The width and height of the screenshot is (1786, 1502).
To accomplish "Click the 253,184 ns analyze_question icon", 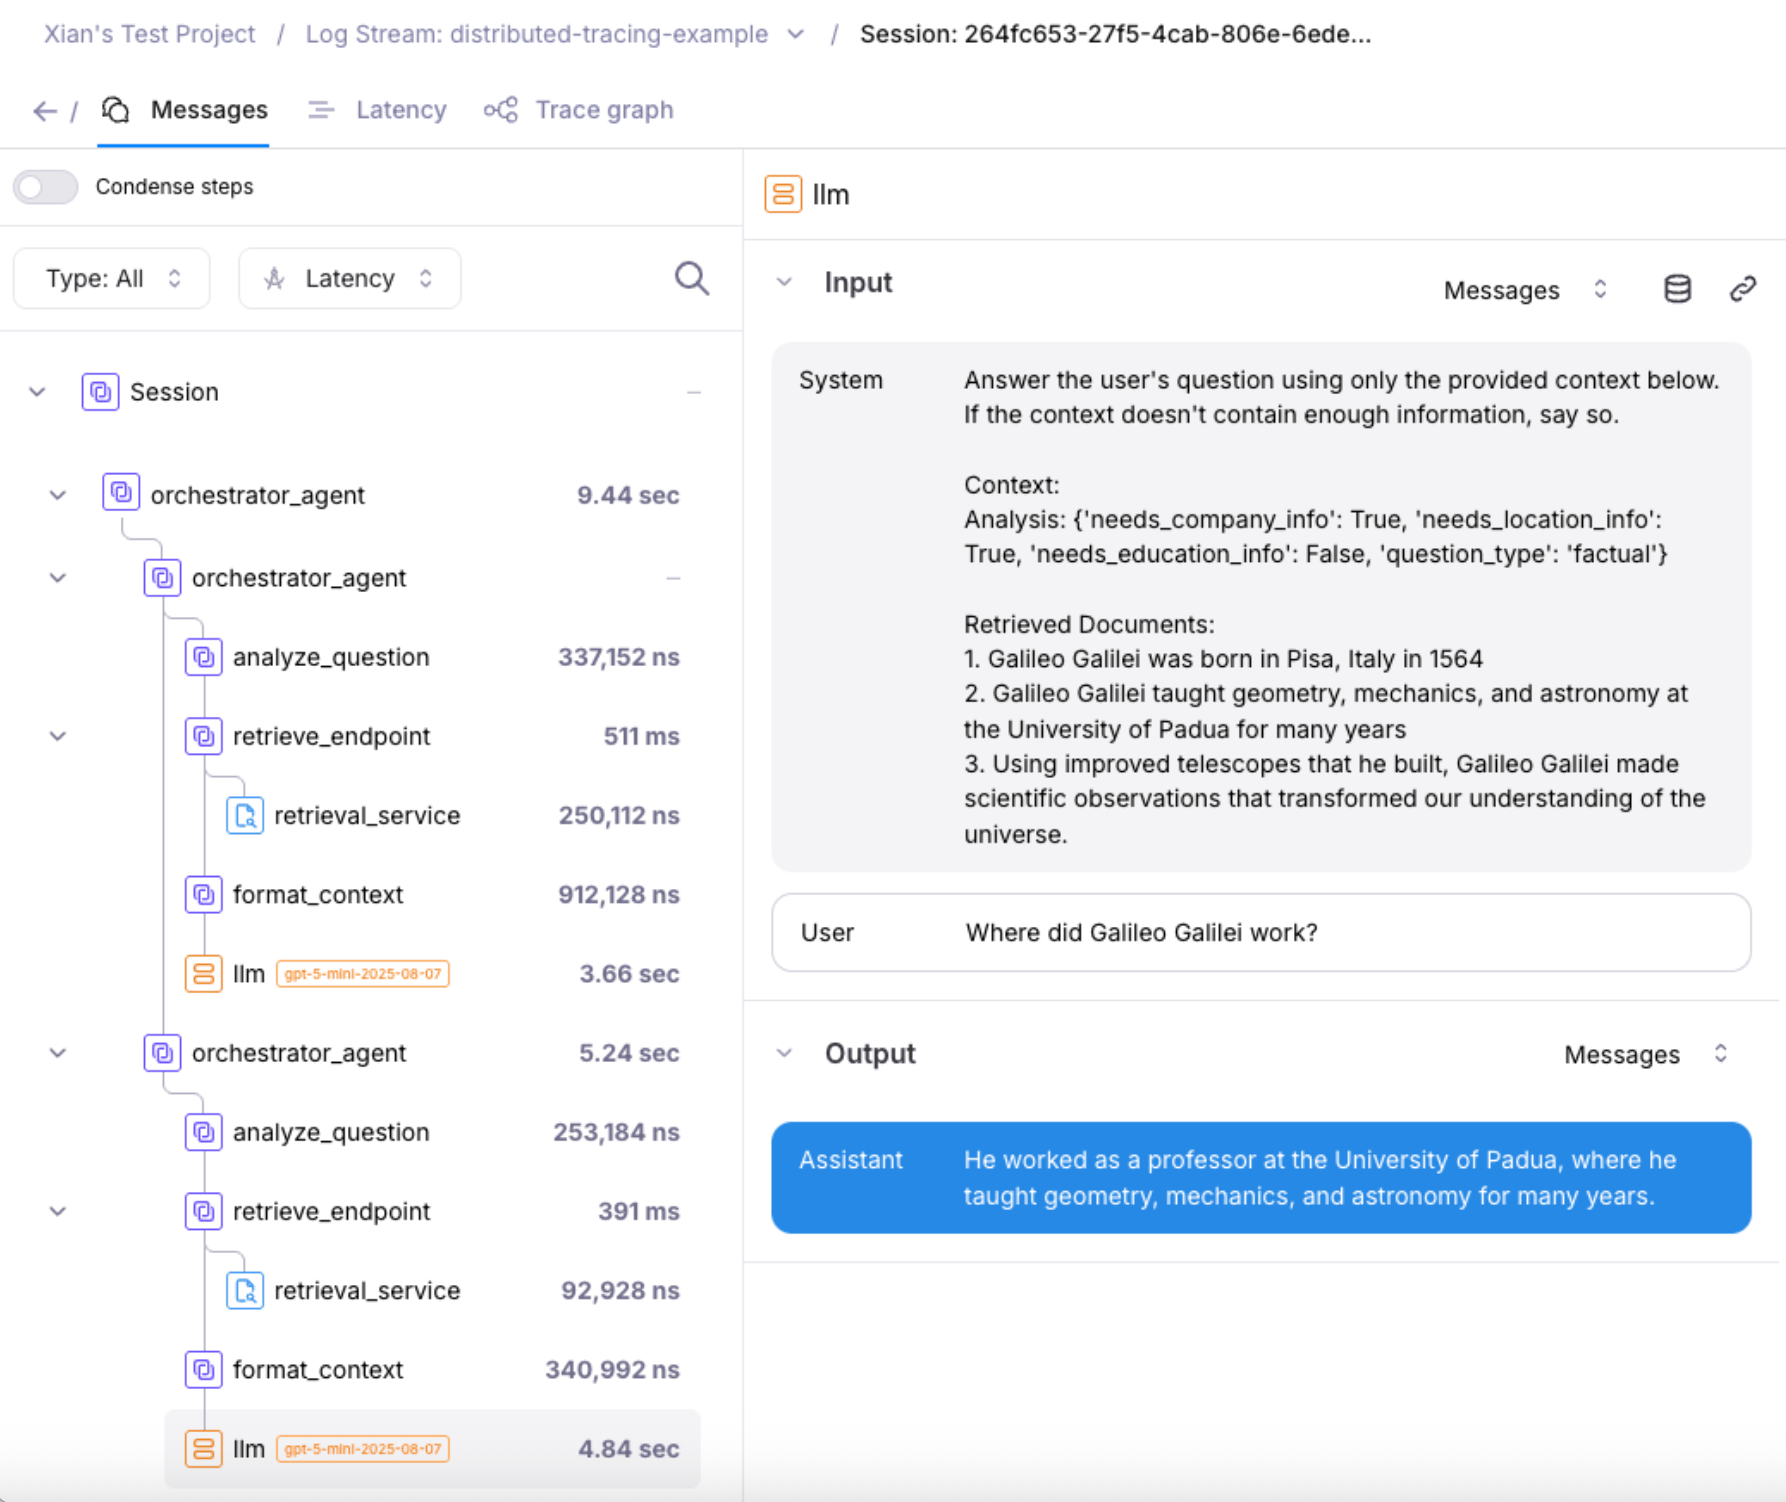I will [x=203, y=1132].
